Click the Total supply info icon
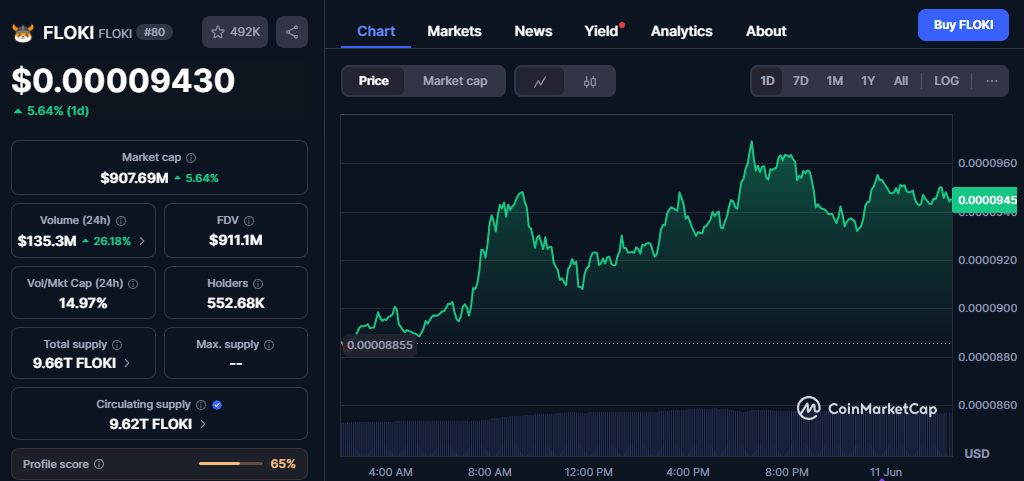Viewport: 1024px width, 481px height. (117, 345)
